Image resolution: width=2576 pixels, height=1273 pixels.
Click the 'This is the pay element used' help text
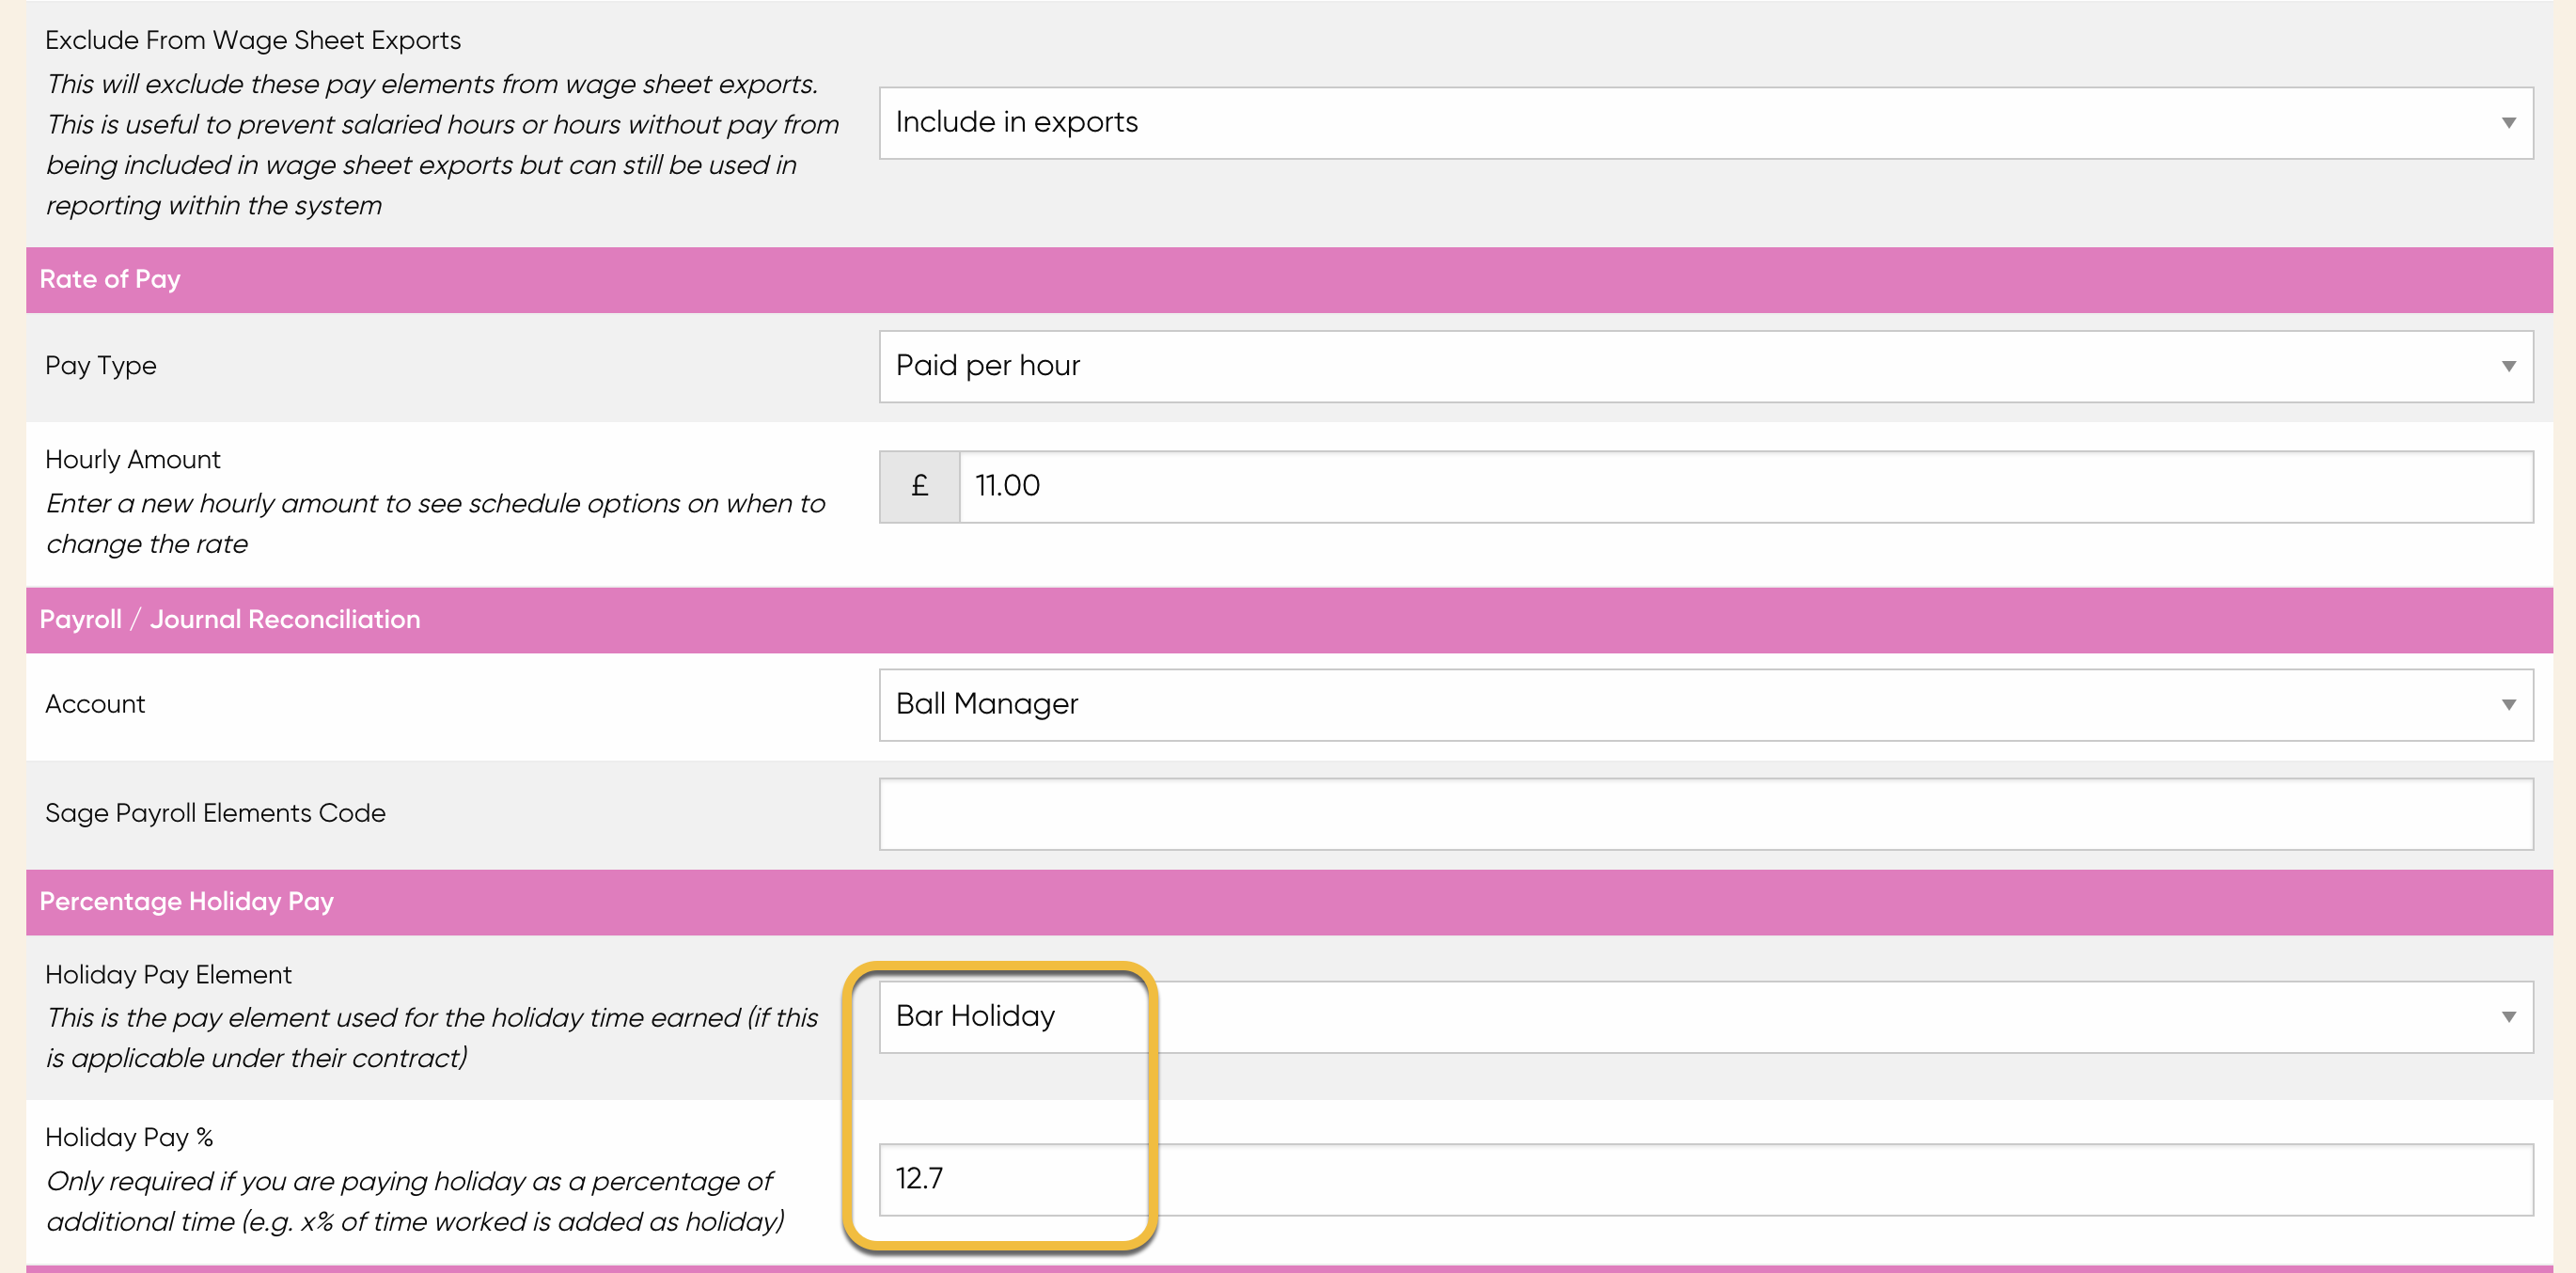pyautogui.click(x=432, y=1038)
